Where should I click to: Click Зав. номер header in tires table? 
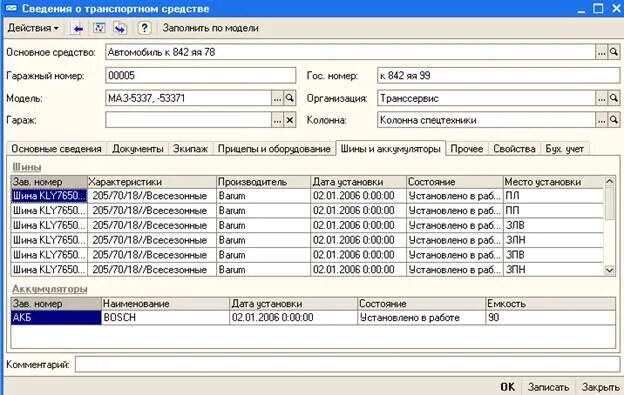click(49, 182)
